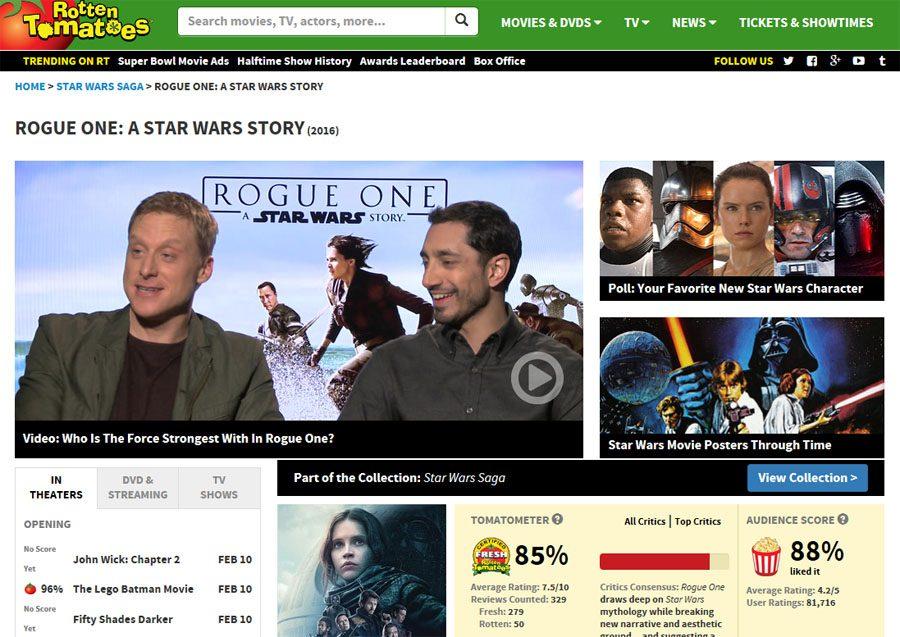This screenshot has width=900, height=637.
Task: Open Rotten Tomatoes Twitter page icon
Action: coord(789,61)
